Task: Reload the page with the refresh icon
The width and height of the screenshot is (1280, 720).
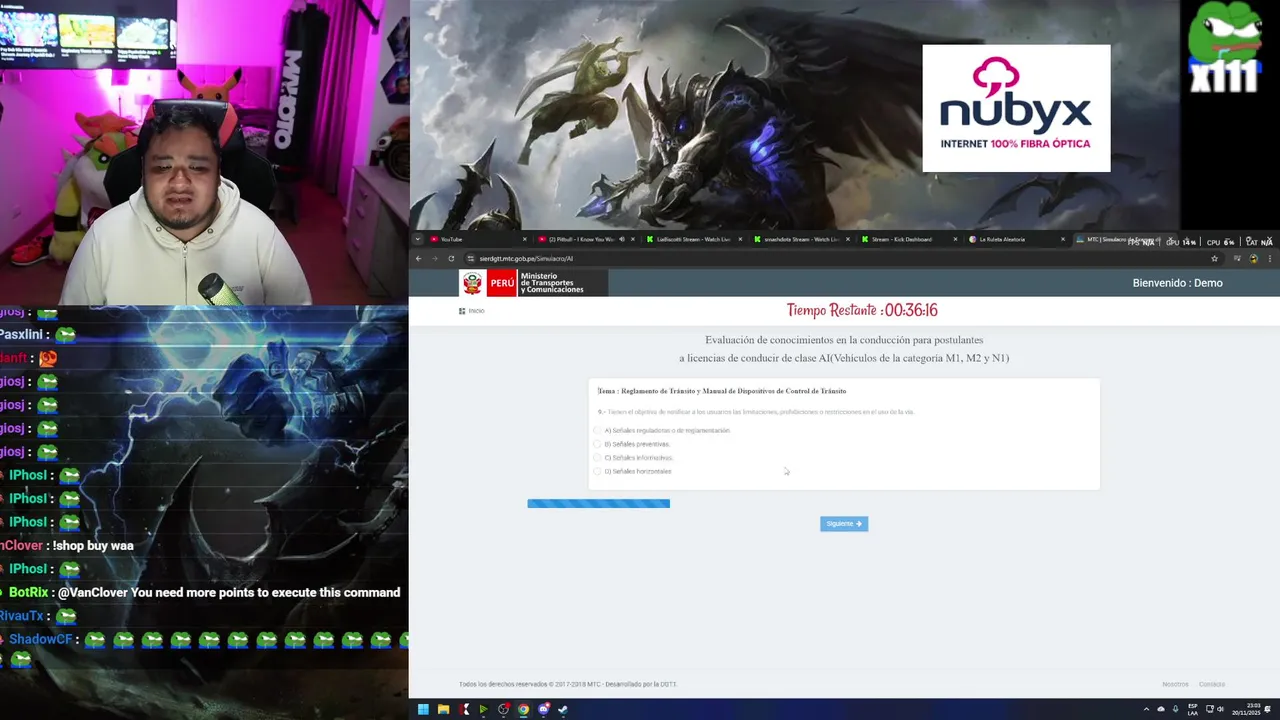Action: point(451,259)
